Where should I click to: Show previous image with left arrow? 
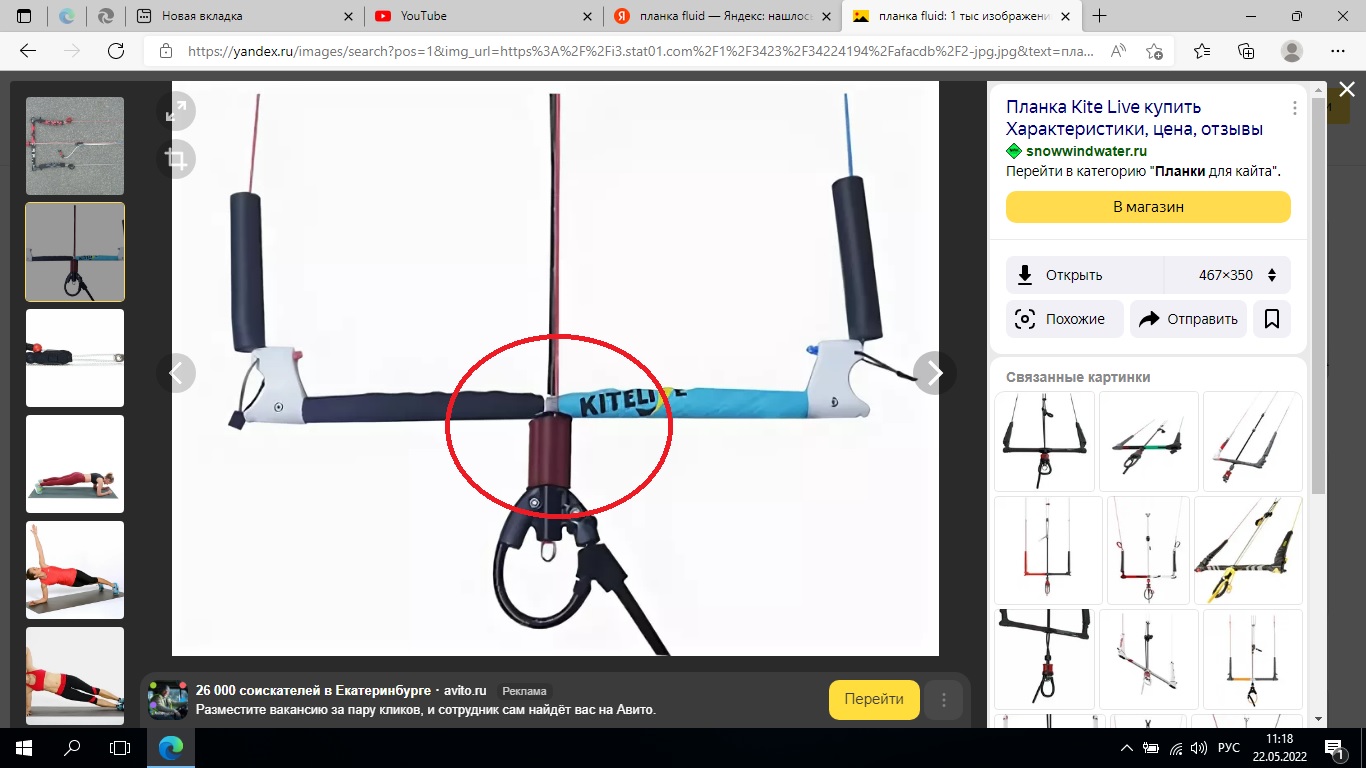[176, 373]
